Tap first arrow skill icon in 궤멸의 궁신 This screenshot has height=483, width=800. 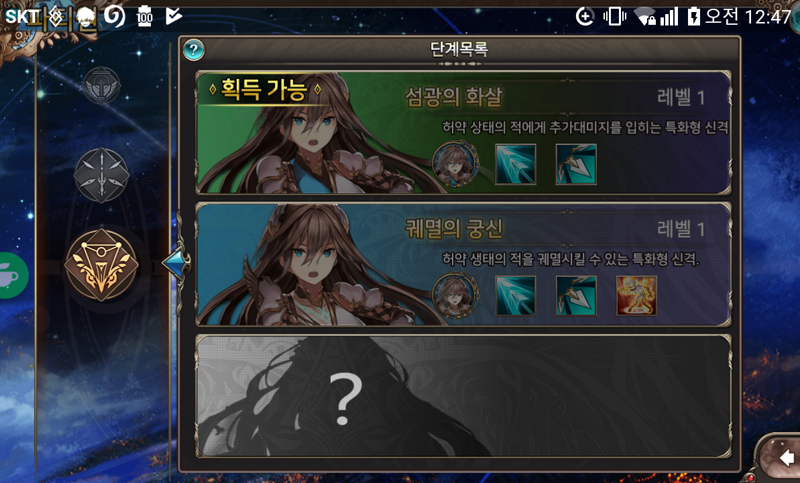(515, 296)
